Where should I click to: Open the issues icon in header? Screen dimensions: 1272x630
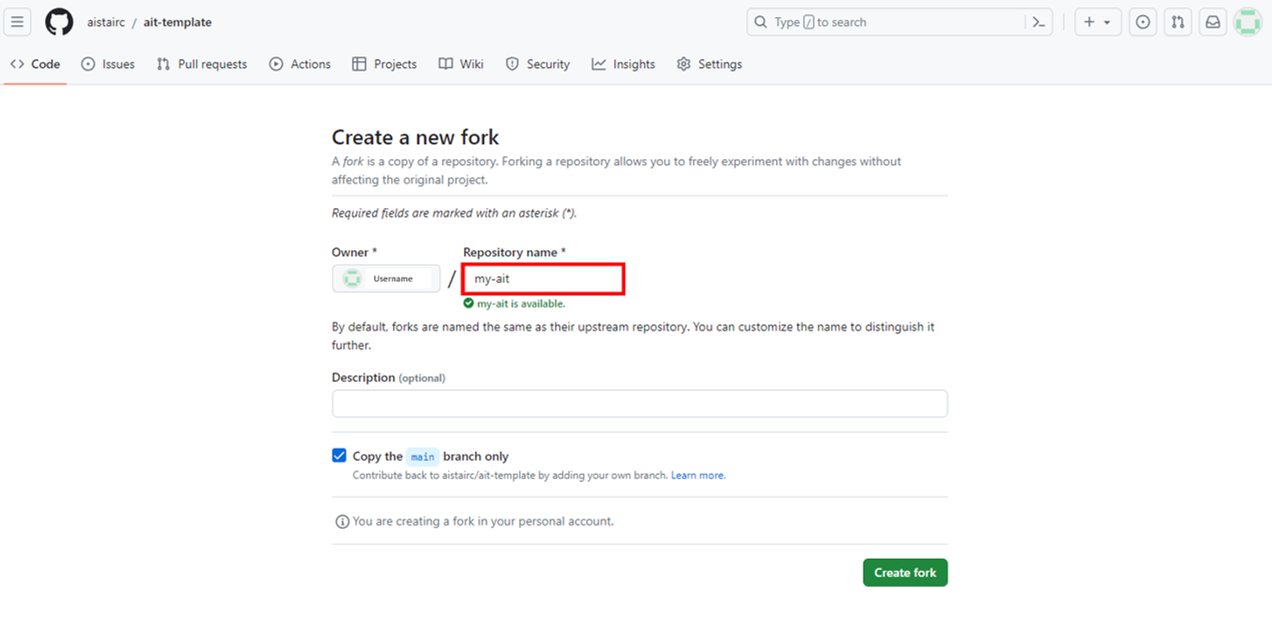coord(1142,22)
